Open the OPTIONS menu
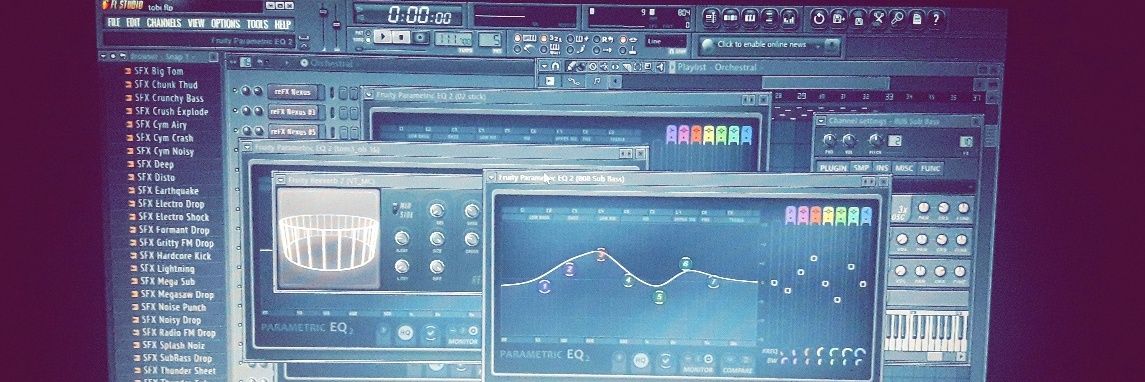The height and width of the screenshot is (382, 1145). 226,23
